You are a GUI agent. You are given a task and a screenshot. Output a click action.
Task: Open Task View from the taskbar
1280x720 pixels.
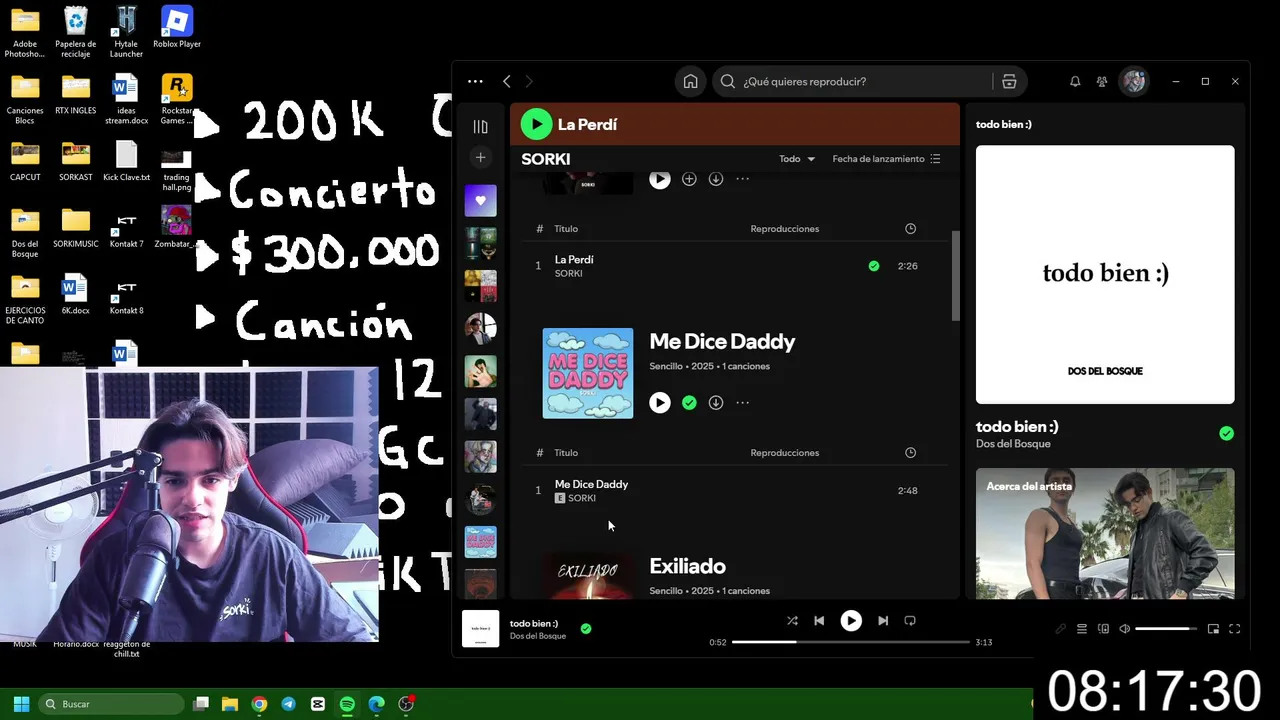[x=201, y=704]
